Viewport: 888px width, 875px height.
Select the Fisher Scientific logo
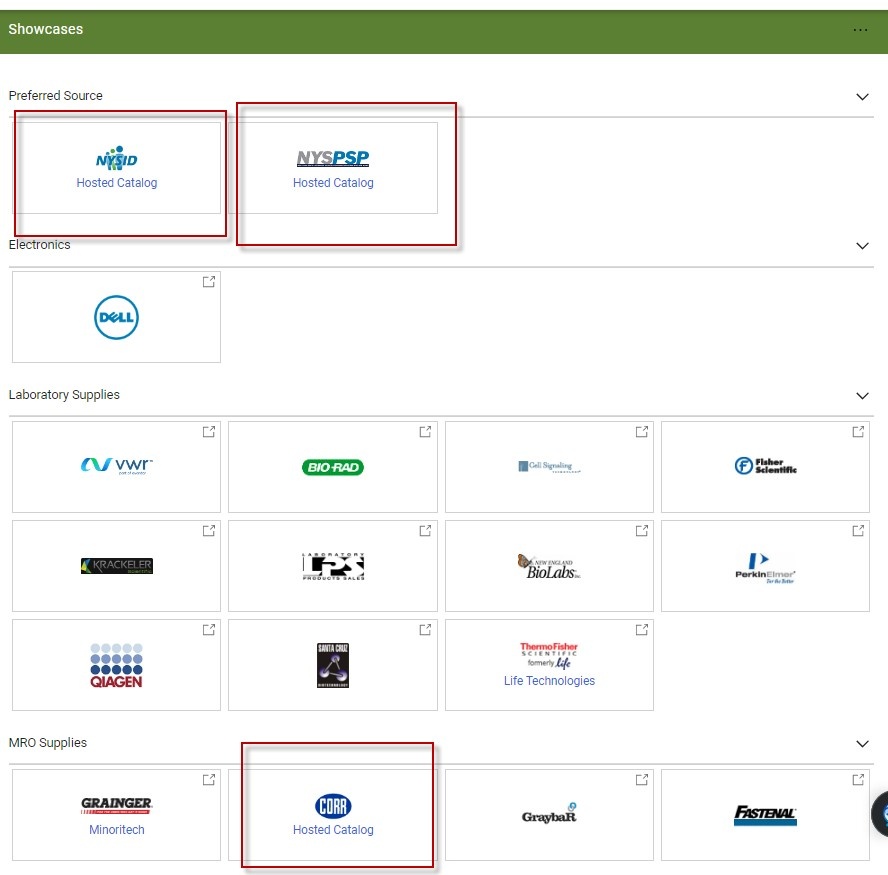tap(765, 466)
